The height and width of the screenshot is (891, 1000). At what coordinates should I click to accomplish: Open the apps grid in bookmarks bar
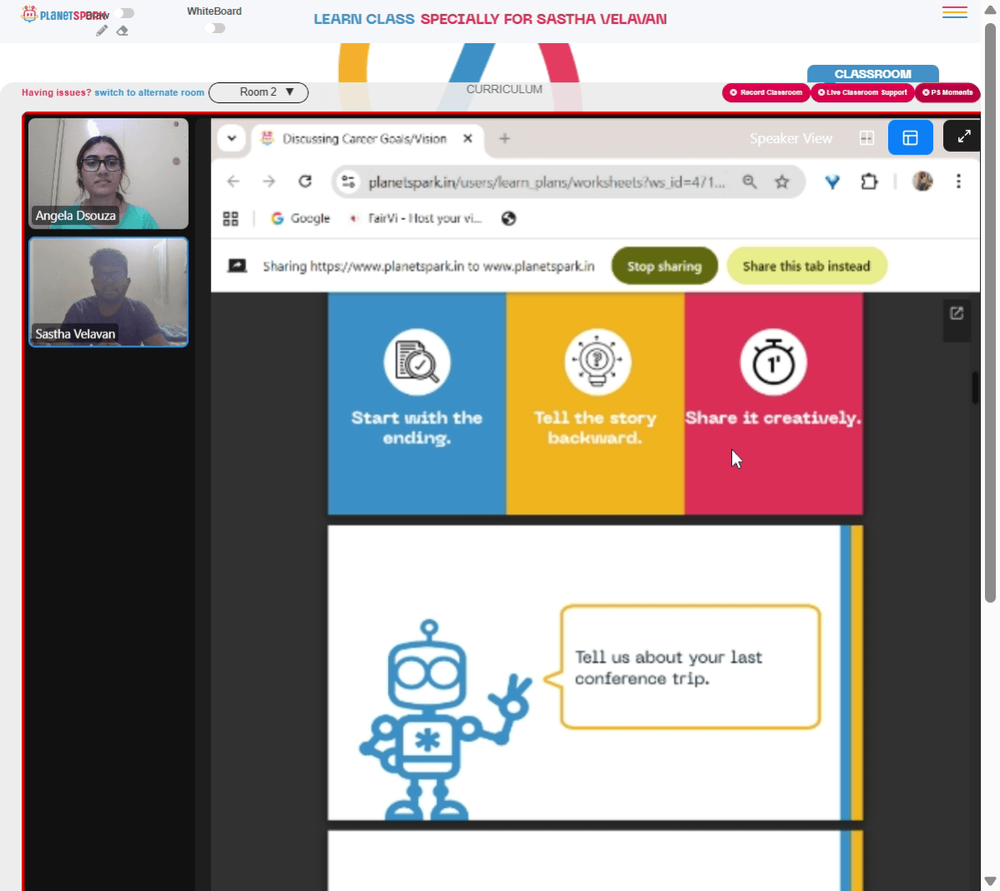click(x=231, y=219)
